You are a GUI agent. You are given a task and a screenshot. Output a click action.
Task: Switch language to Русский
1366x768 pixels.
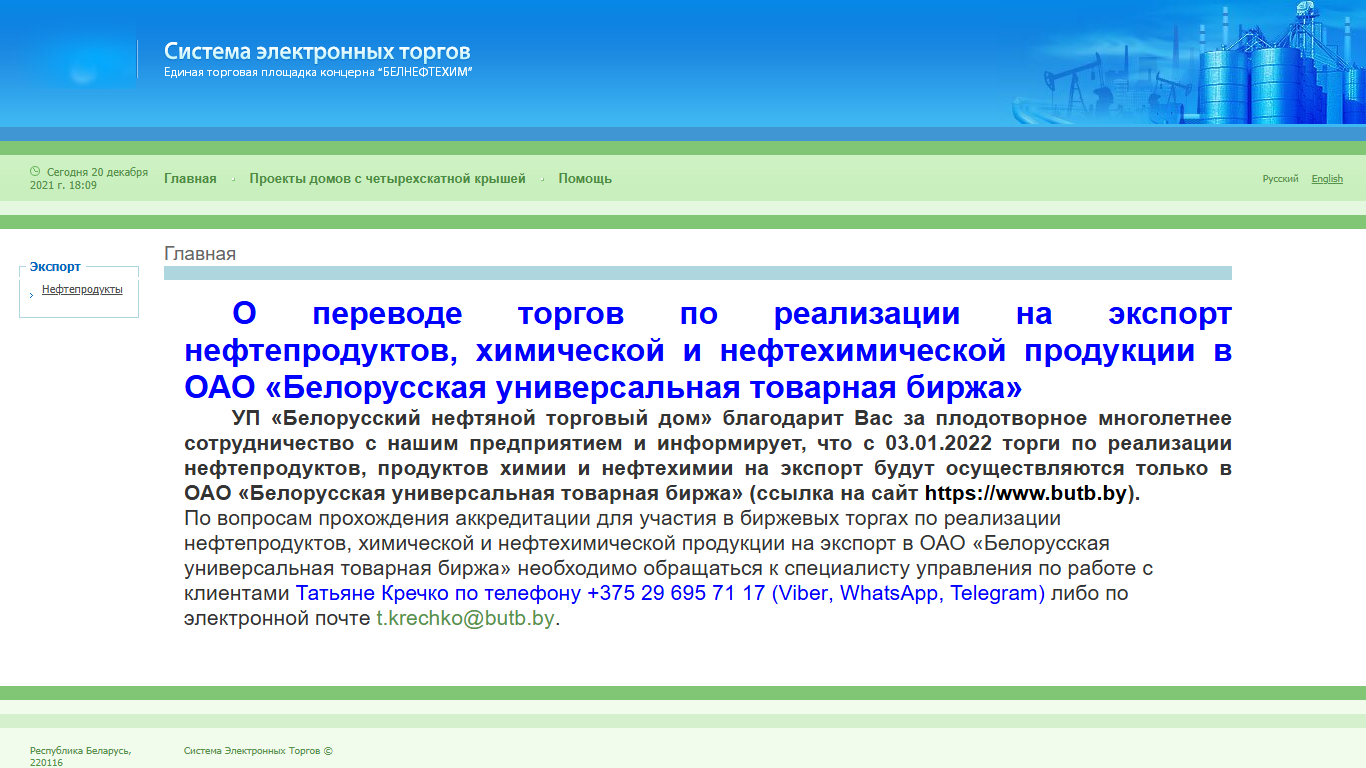point(1280,179)
